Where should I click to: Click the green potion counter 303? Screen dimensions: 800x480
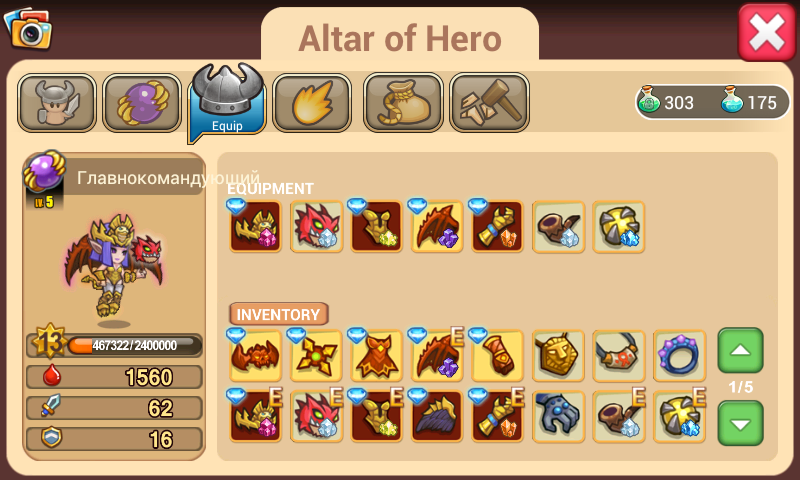668,102
